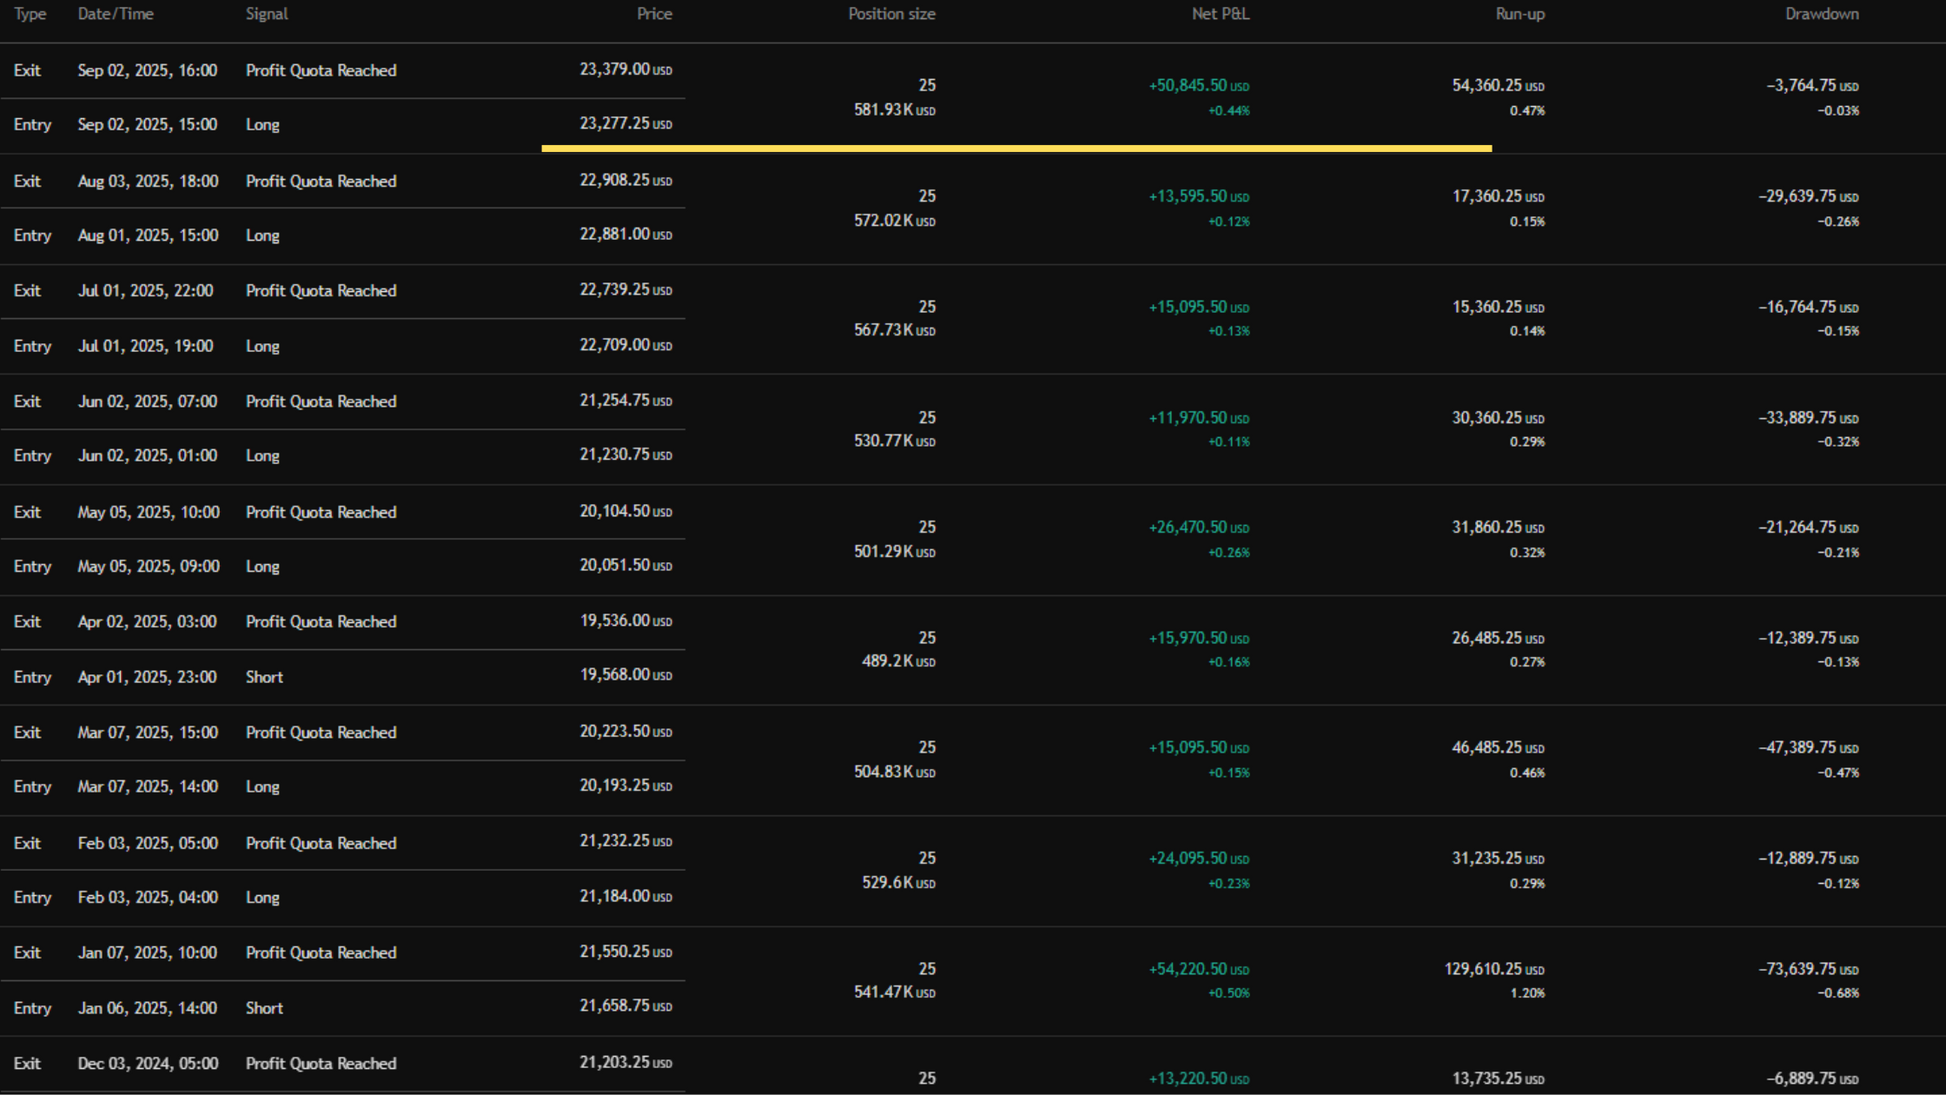The width and height of the screenshot is (1946, 1095).
Task: Click the Run-up column header
Action: coord(1519,14)
